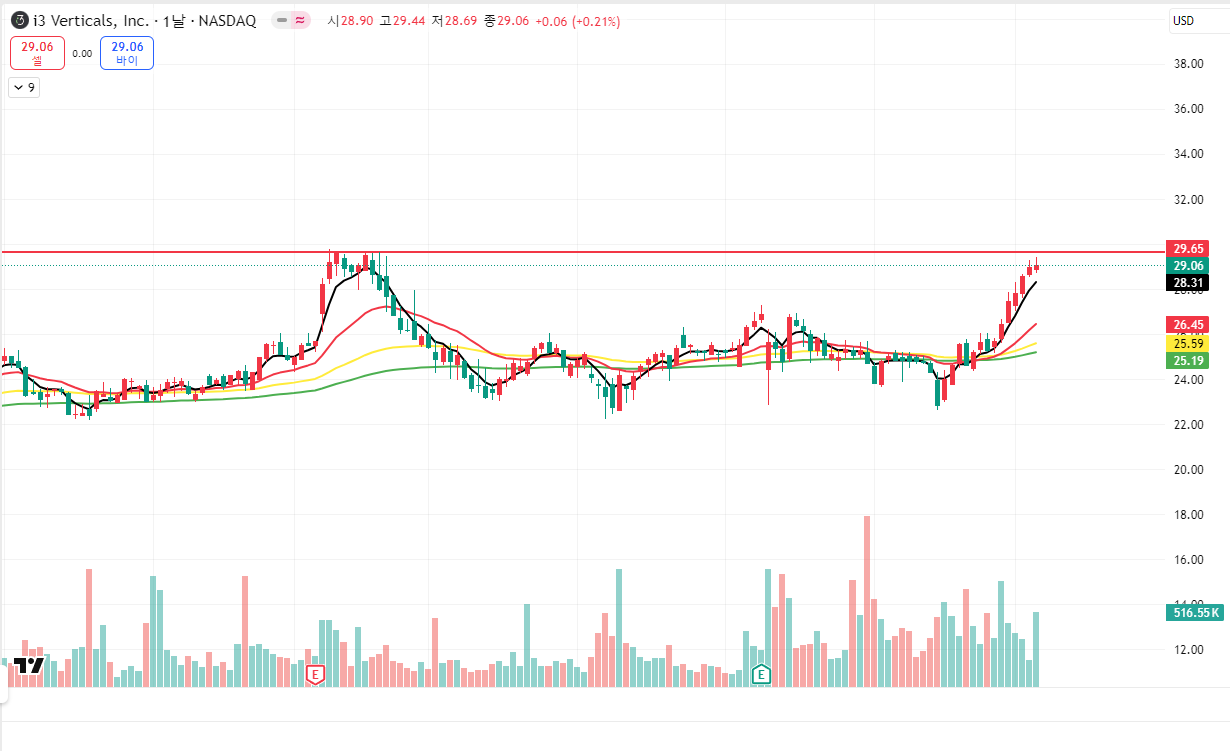Click the 34.00 price axis label
Screen dimensions: 1230x751
[x=1188, y=154]
